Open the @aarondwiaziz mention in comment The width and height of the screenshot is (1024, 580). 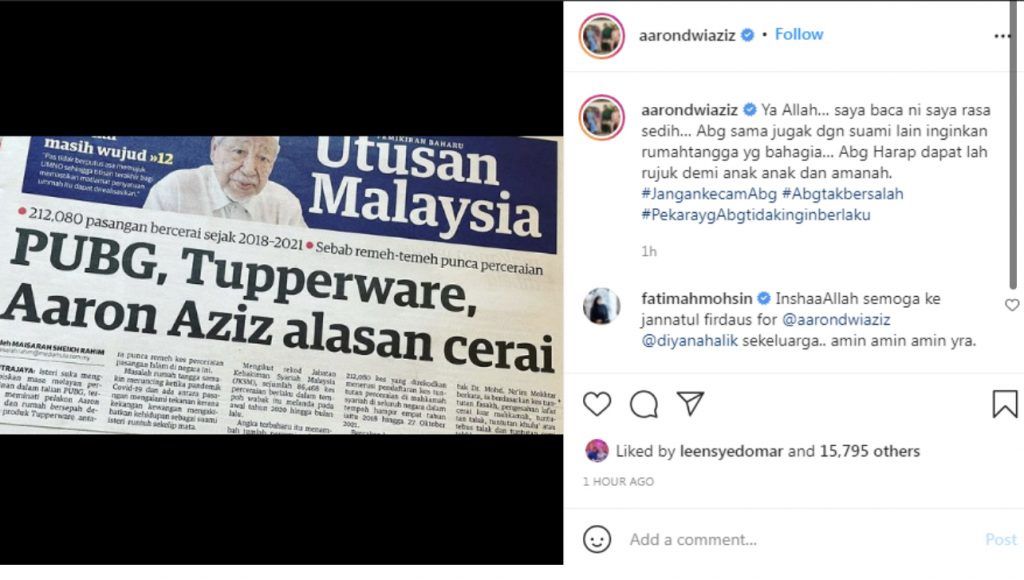pyautogui.click(x=836, y=320)
